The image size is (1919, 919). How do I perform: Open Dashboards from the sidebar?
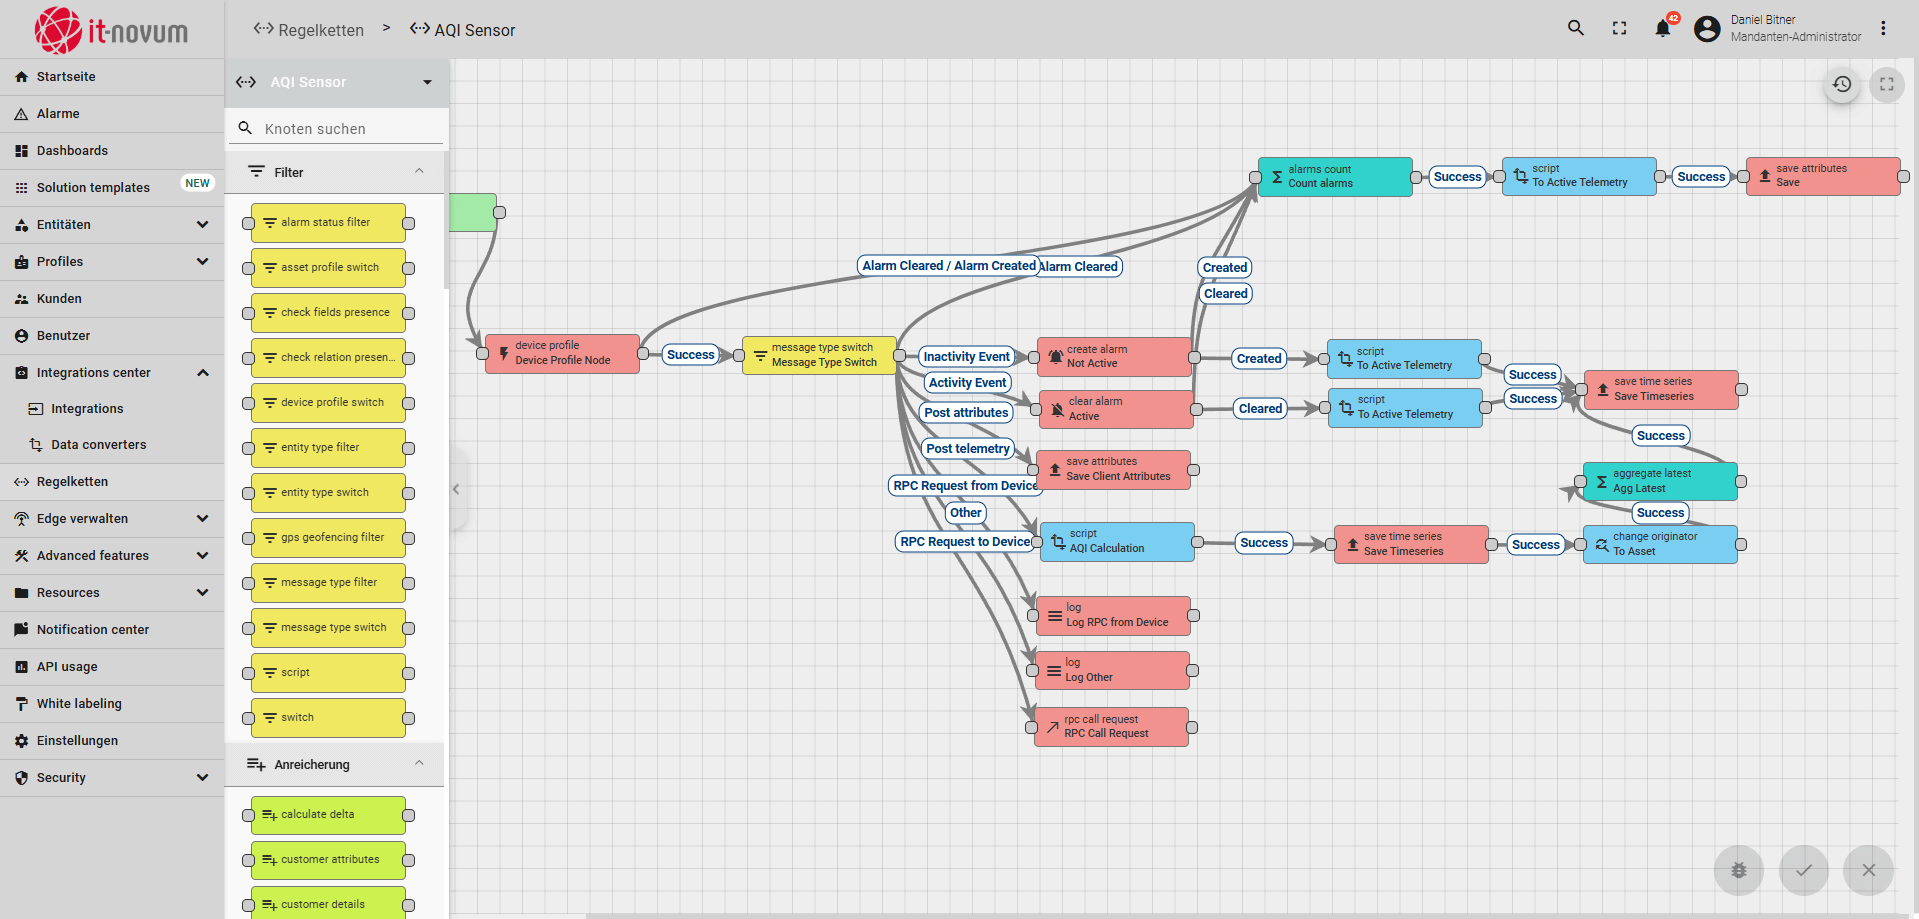pyautogui.click(x=72, y=151)
